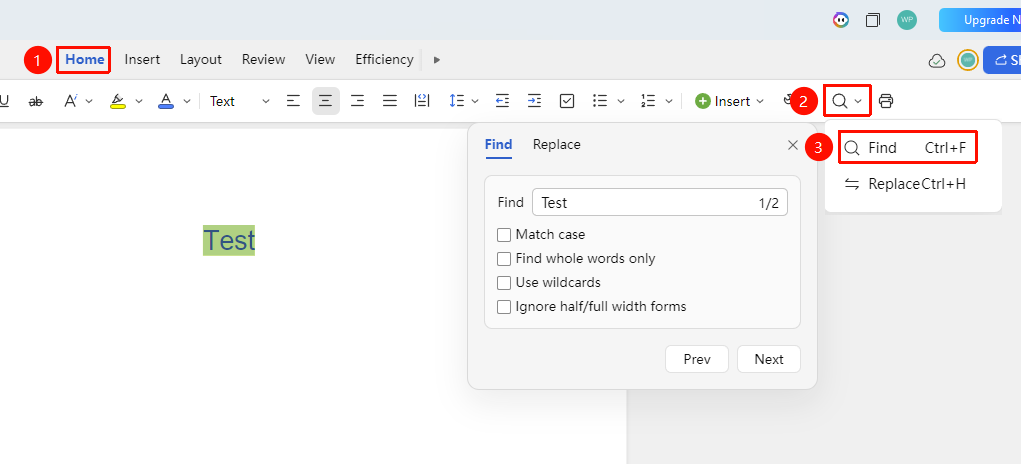1021x464 pixels.
Task: Tick Ignore half/full width forms
Action: point(503,307)
